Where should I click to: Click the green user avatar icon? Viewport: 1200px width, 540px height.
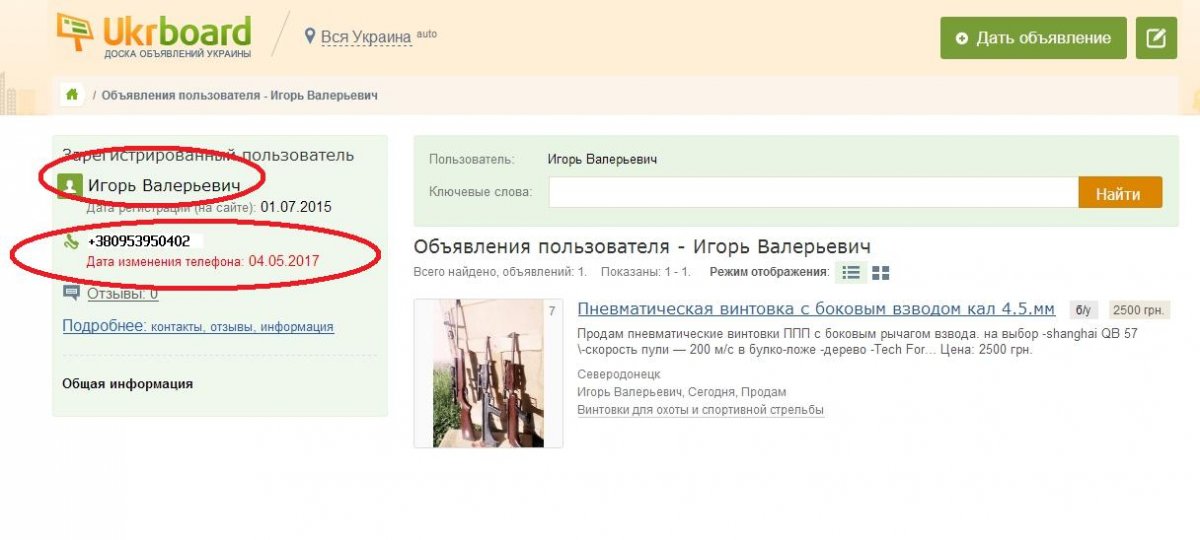[x=70, y=186]
